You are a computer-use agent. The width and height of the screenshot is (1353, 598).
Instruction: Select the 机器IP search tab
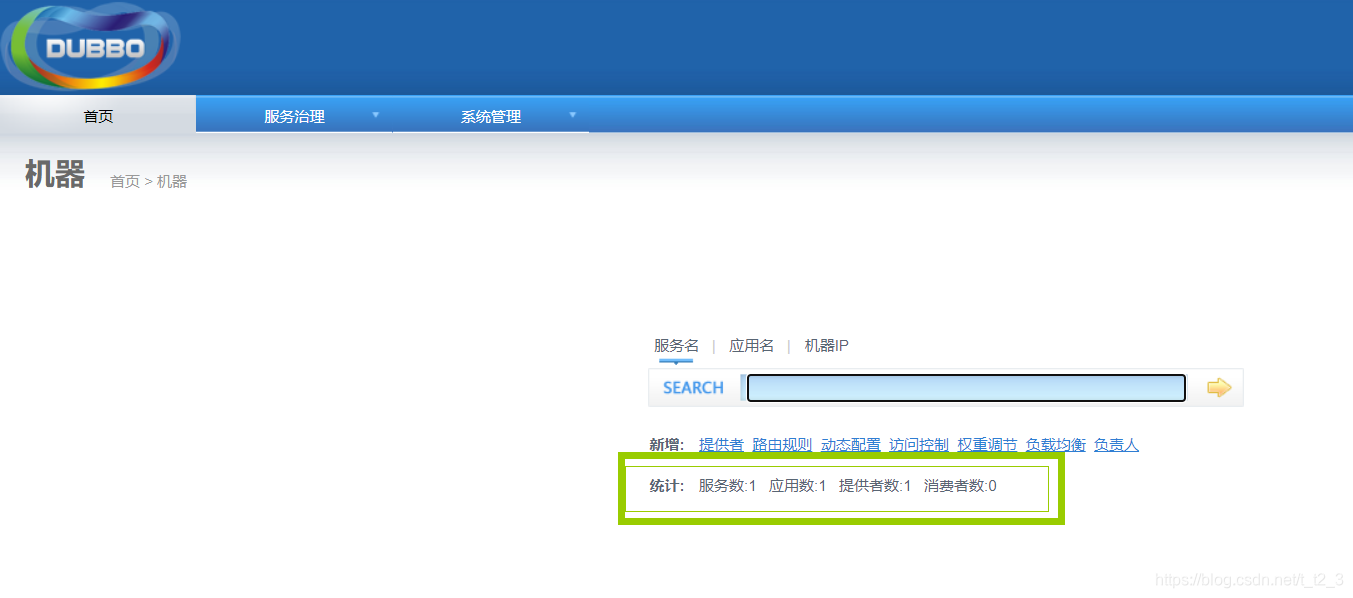(x=826, y=346)
